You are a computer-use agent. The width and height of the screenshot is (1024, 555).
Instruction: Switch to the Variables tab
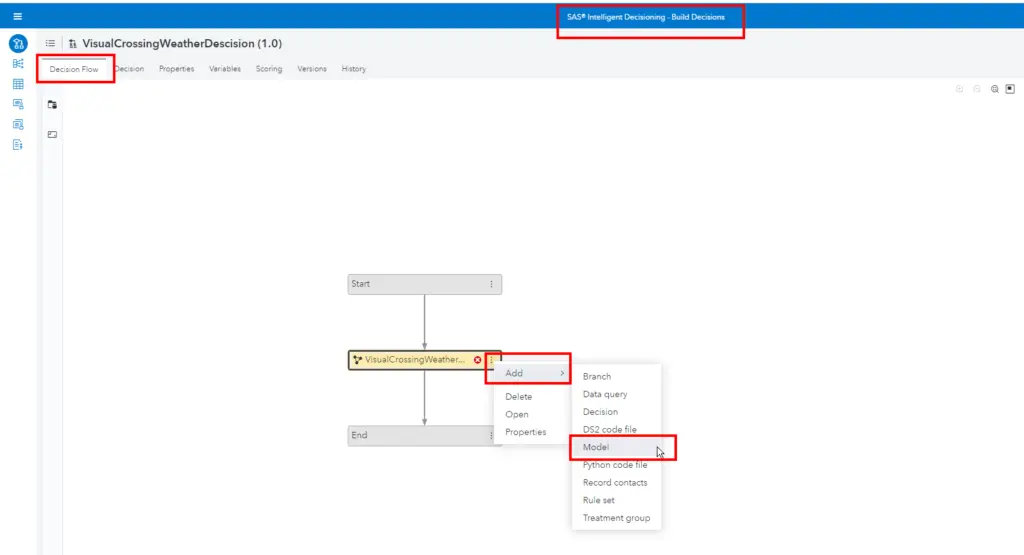[x=224, y=69]
